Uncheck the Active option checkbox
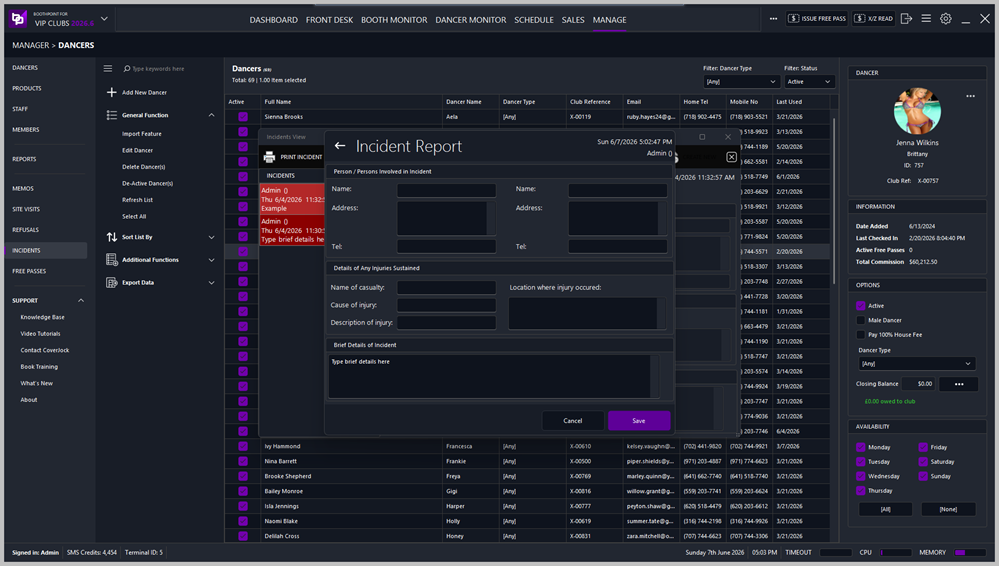 point(860,306)
